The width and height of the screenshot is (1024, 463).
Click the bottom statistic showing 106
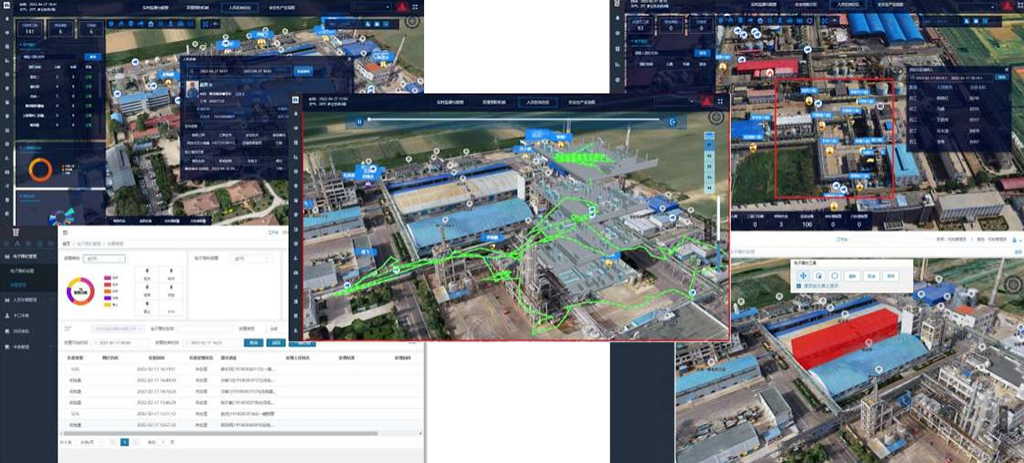click(808, 225)
